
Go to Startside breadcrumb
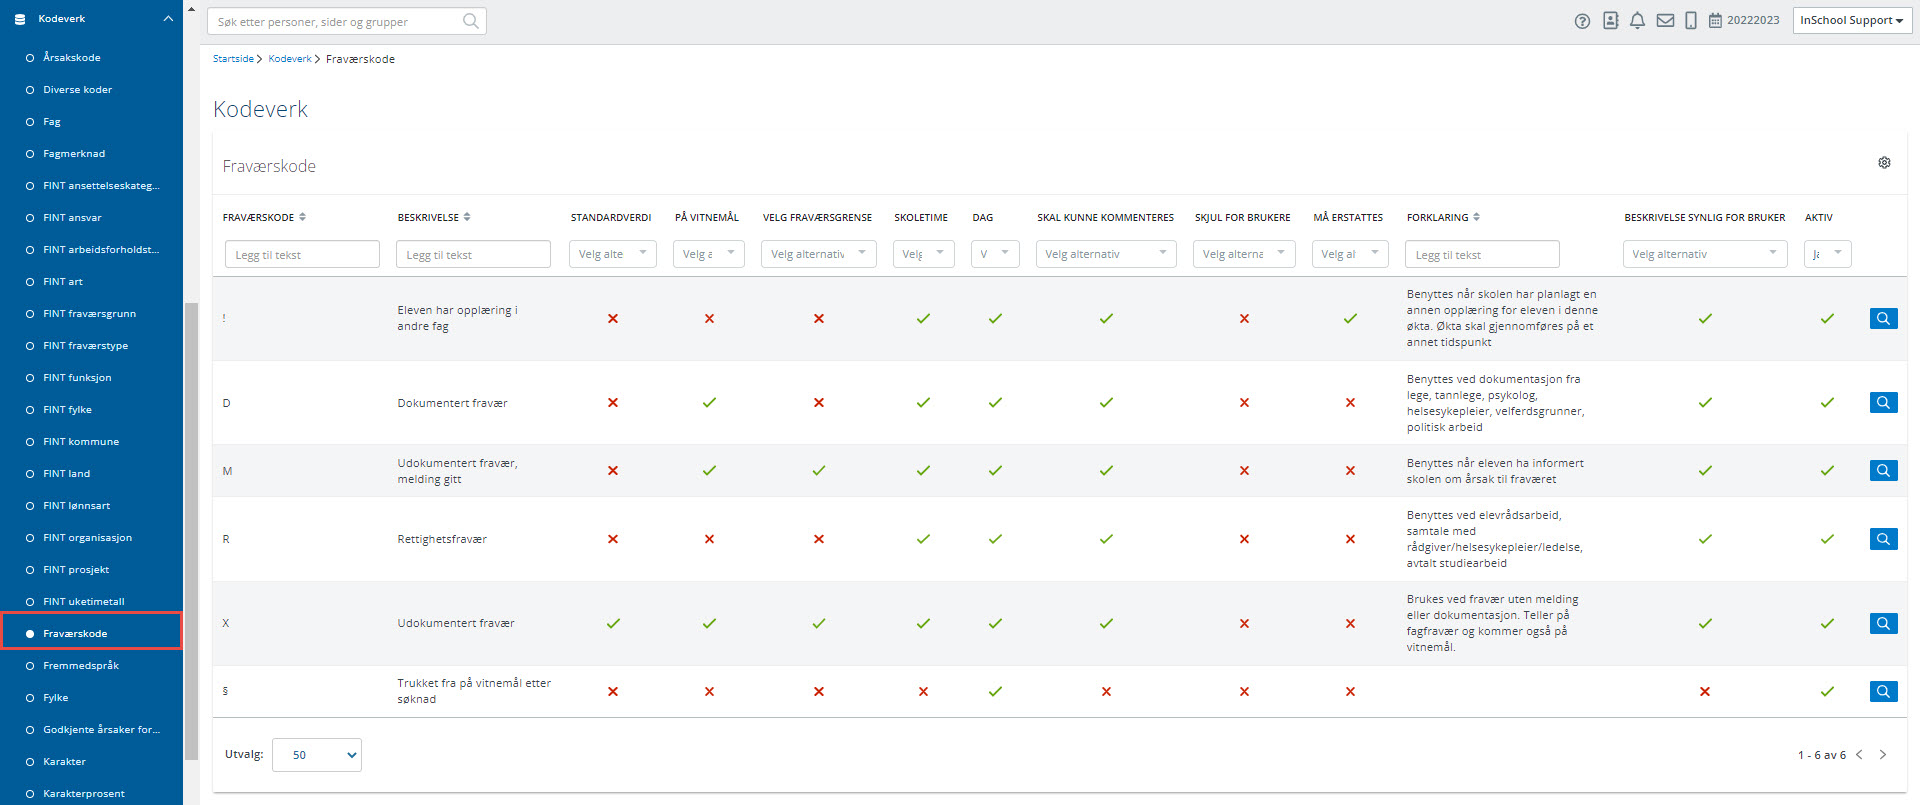click(x=233, y=59)
